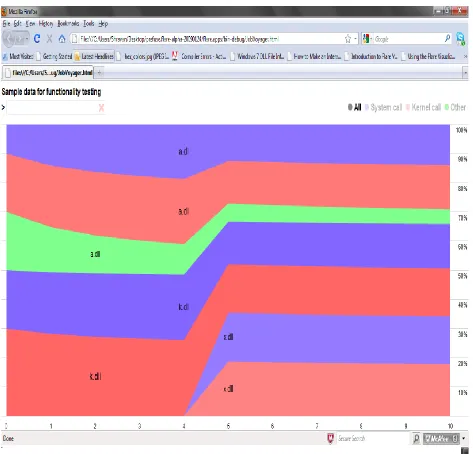Open the Getting Started bookmark

coord(54,56)
